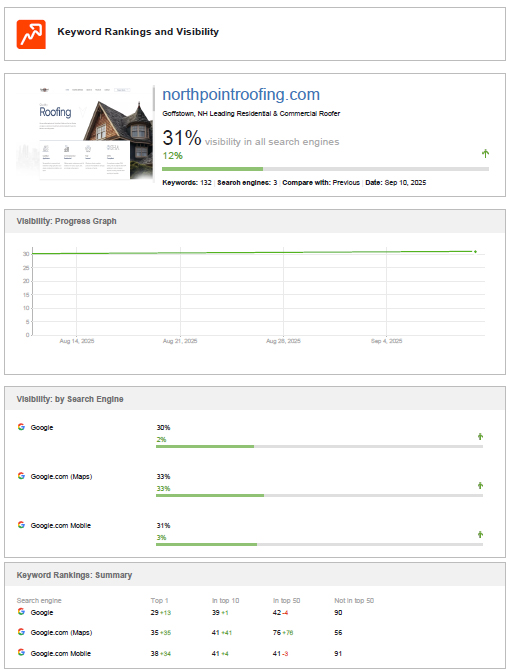Click the "Keywords: 132" text
510x669 pixels.
(x=187, y=183)
